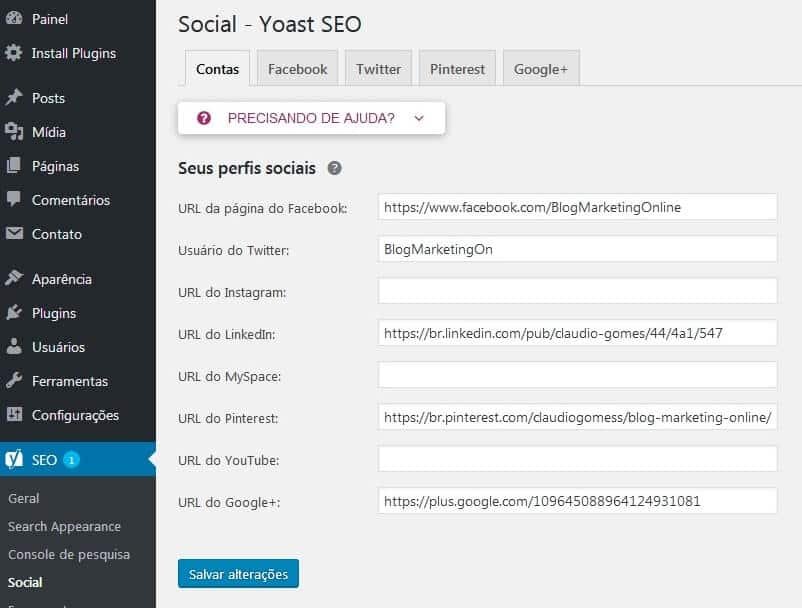Open Ferramentas menu entry
802x608 pixels.
[x=70, y=381]
